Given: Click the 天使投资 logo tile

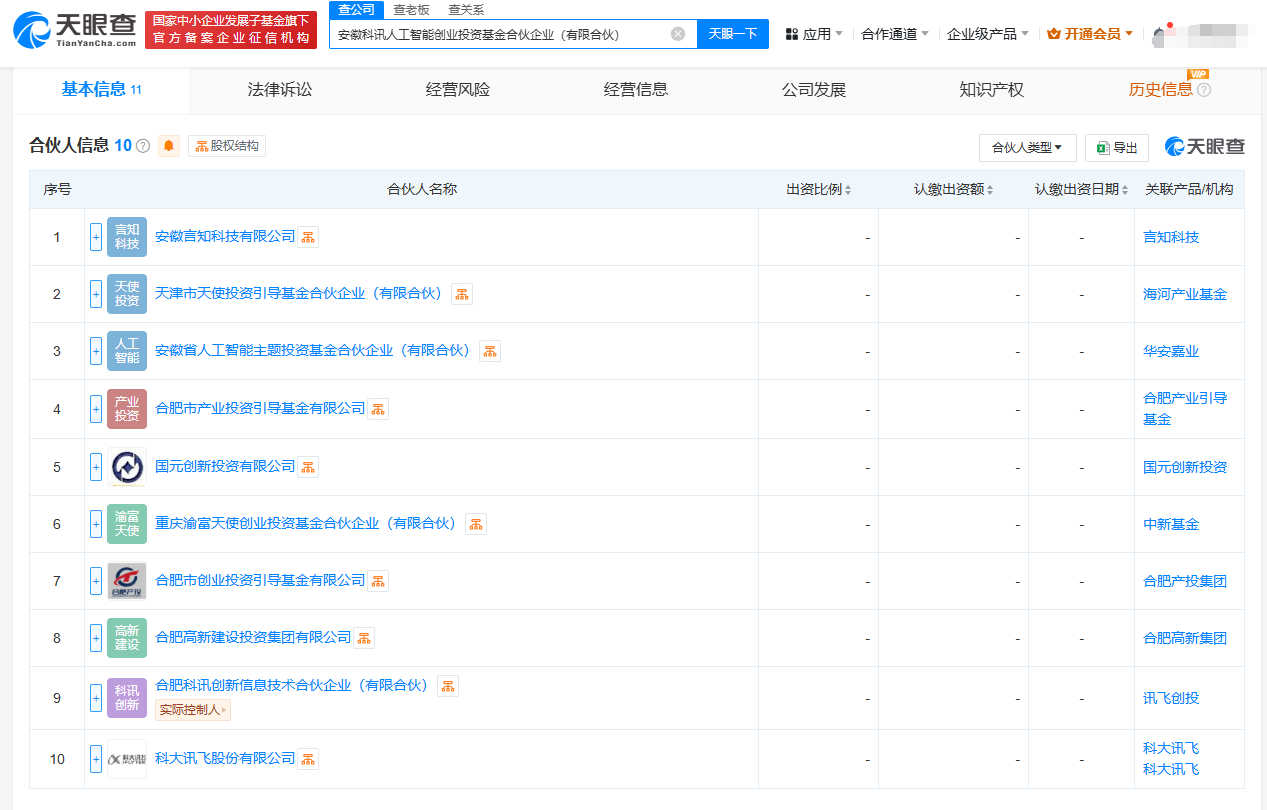Looking at the screenshot, I should point(127,294).
